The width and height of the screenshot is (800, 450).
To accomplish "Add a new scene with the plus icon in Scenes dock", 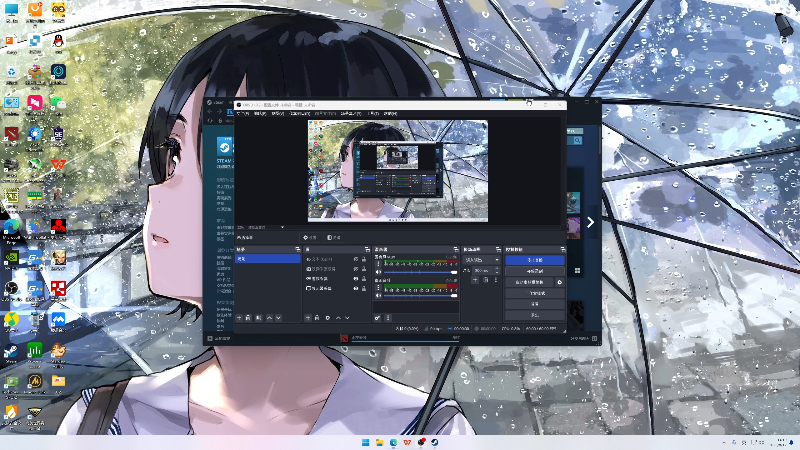I will coord(239,318).
